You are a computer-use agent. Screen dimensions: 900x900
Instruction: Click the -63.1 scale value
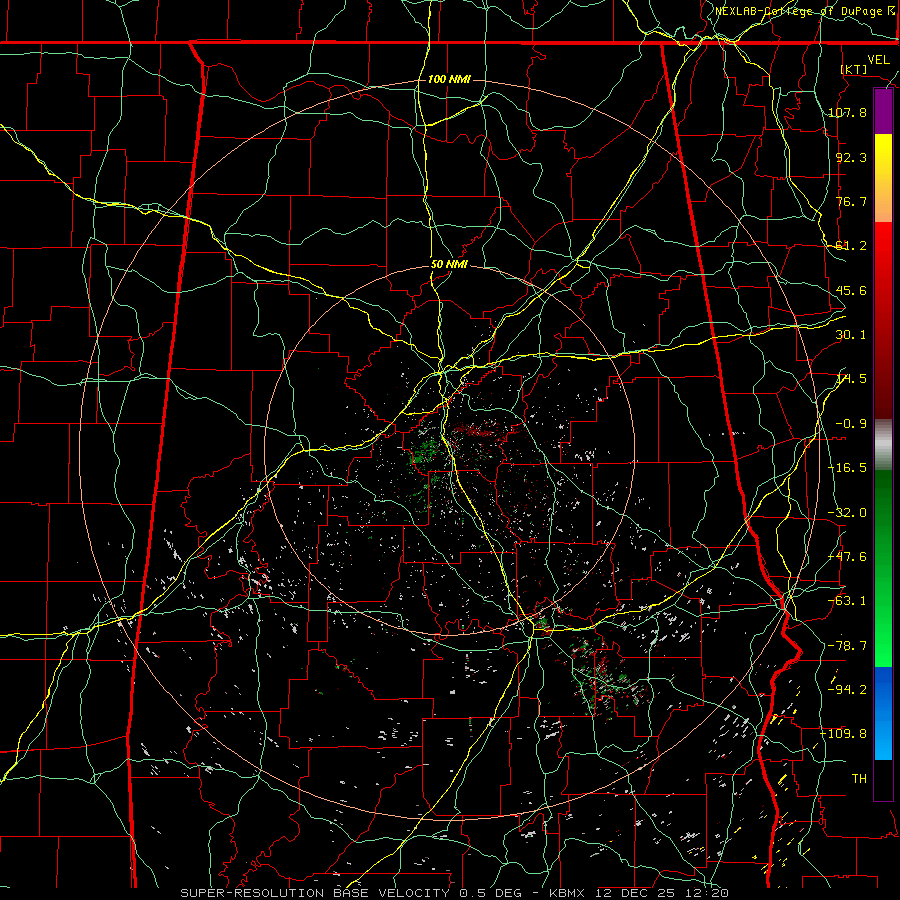tap(847, 601)
